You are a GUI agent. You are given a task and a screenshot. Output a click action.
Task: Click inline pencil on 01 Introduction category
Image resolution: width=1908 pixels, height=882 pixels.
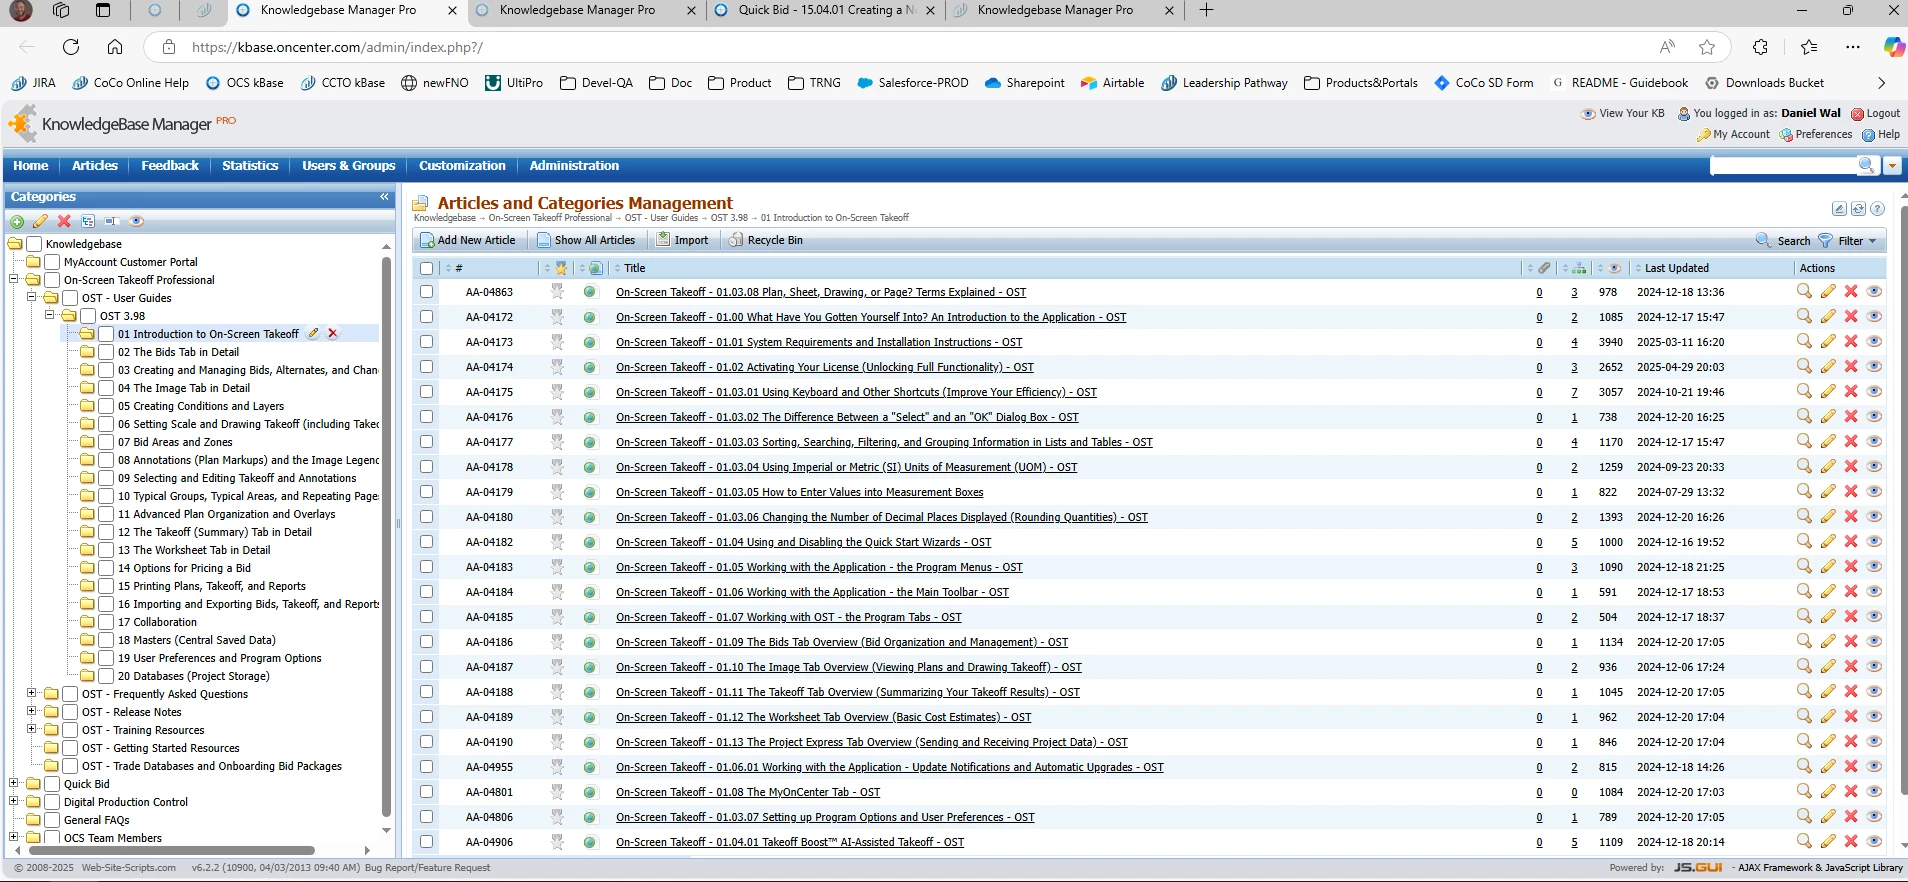(x=314, y=334)
